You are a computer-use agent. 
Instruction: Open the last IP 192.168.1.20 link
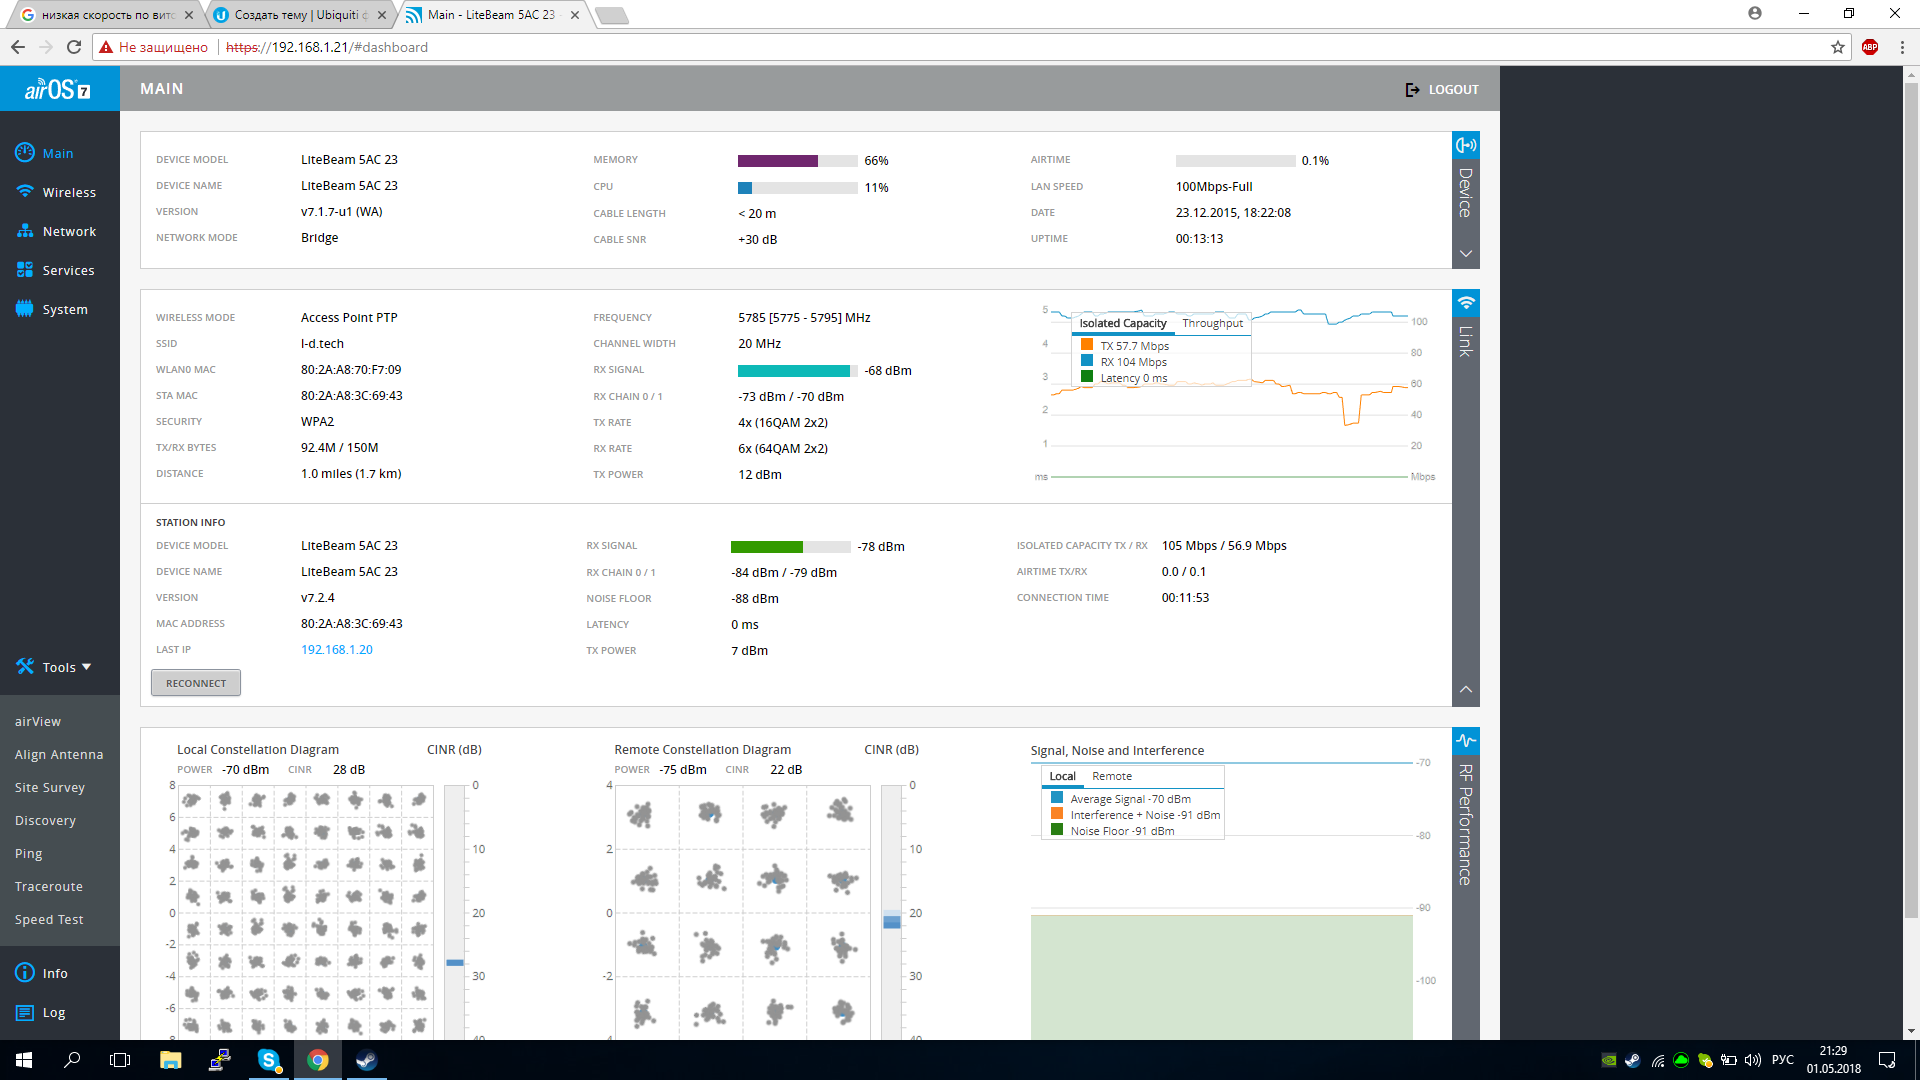[x=337, y=649]
